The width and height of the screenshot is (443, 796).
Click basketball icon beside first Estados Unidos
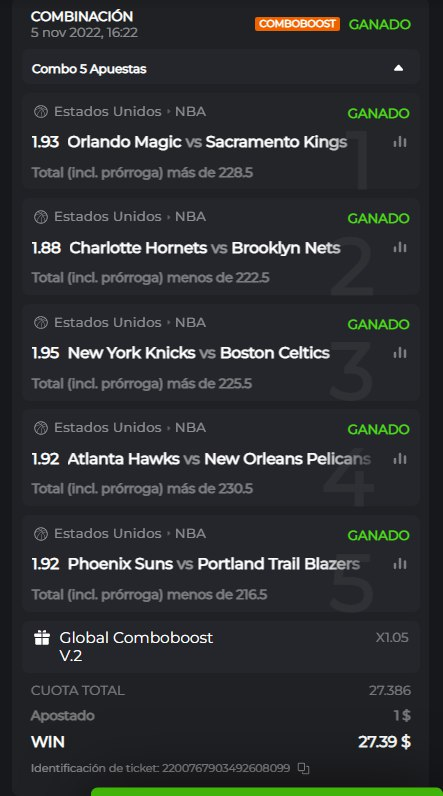point(41,112)
